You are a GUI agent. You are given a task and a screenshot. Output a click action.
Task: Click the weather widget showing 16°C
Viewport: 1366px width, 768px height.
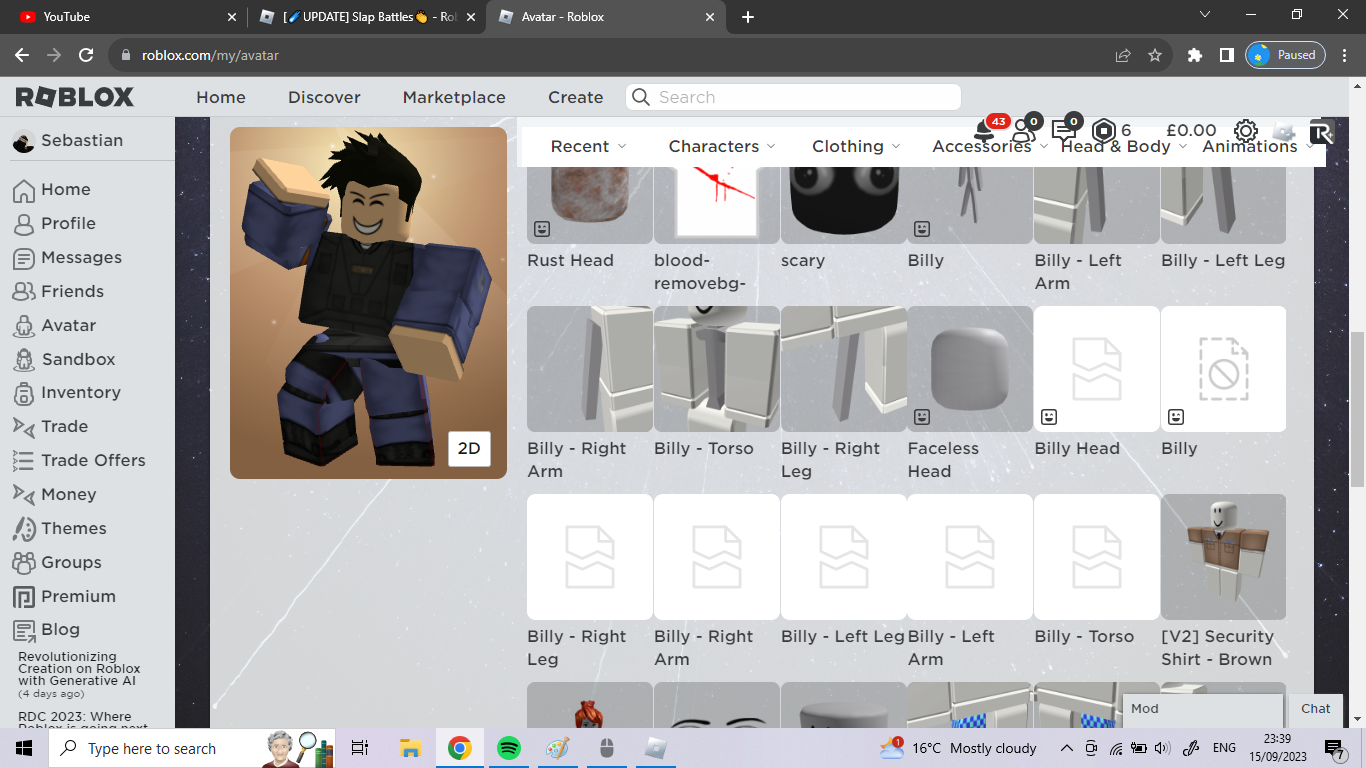[958, 748]
